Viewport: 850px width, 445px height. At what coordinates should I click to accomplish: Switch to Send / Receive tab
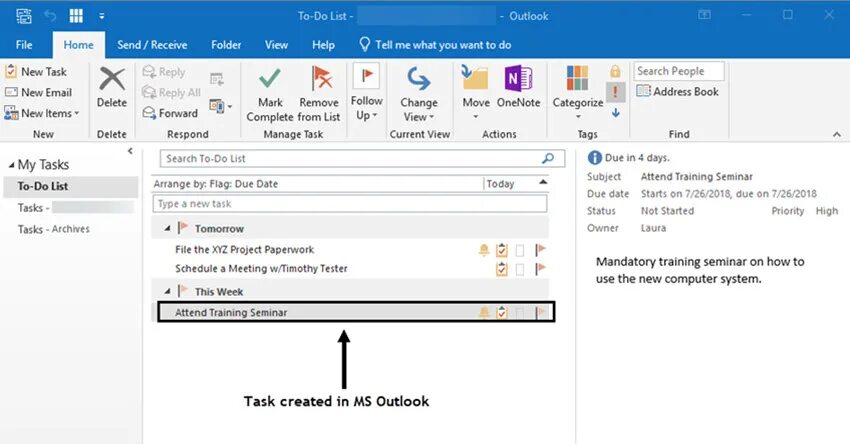pos(152,45)
